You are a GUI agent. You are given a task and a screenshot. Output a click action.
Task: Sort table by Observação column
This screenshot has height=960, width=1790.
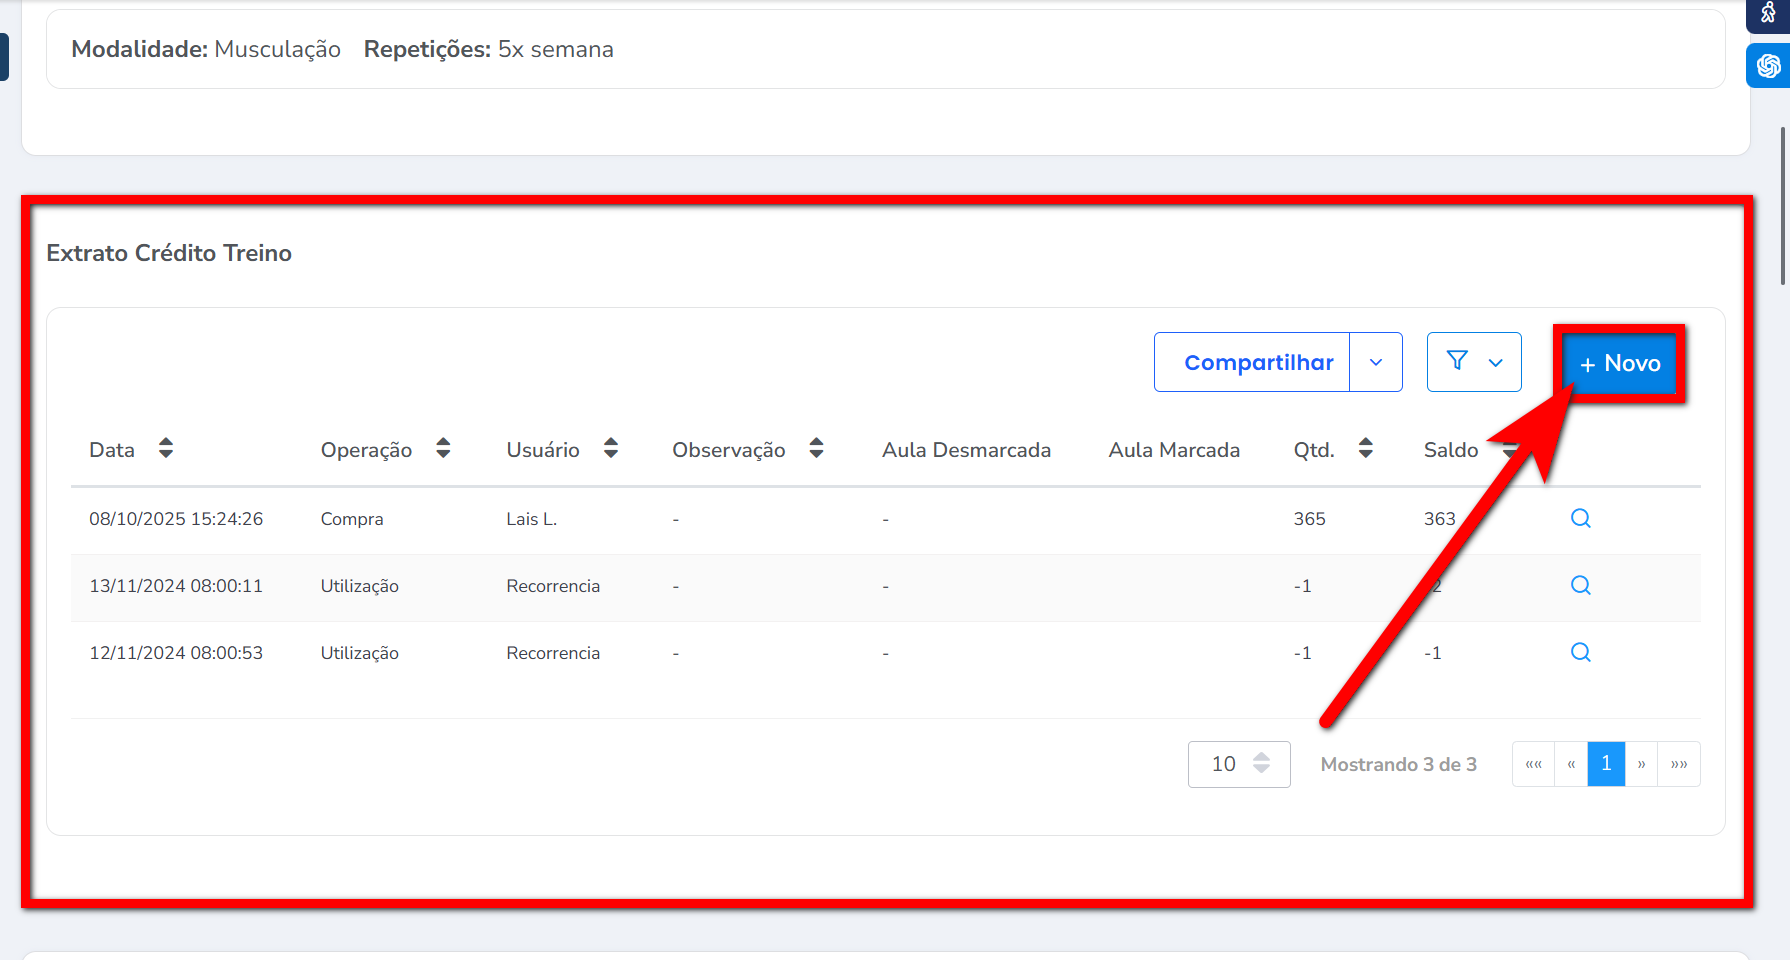[x=817, y=449]
